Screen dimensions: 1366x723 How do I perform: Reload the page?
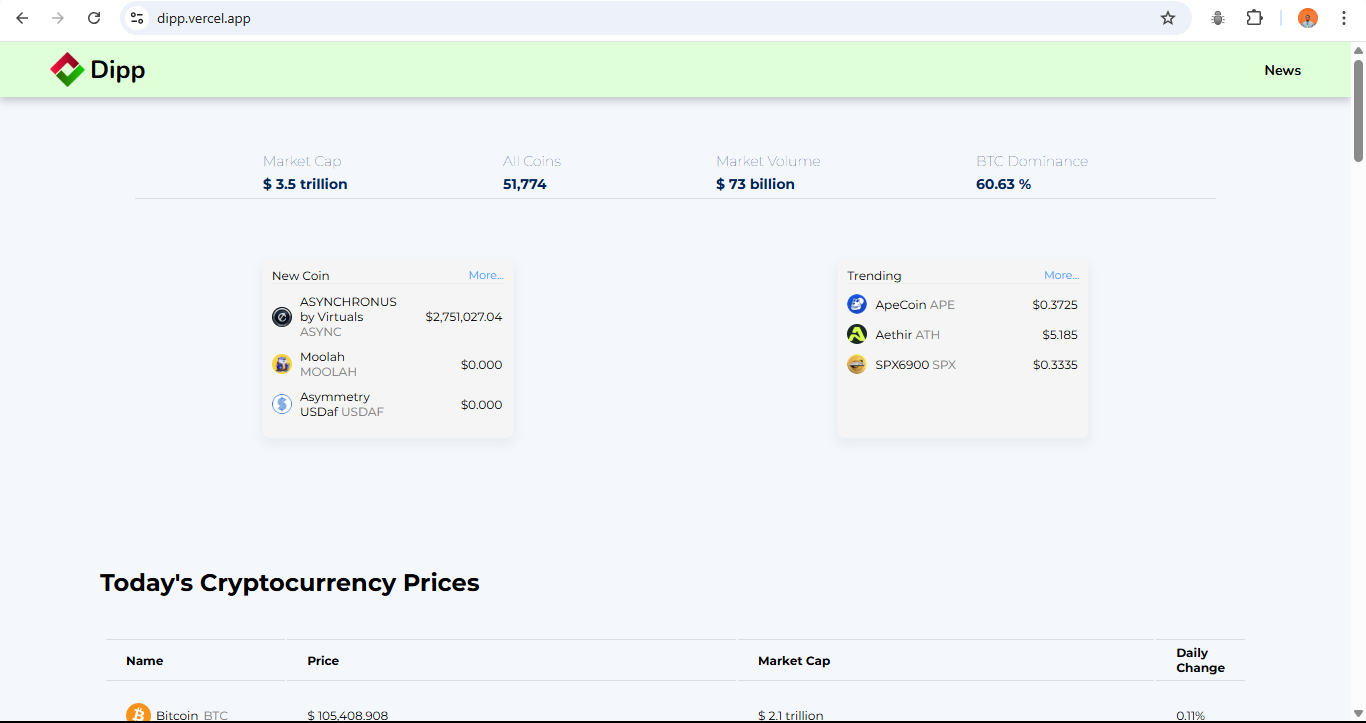94,18
